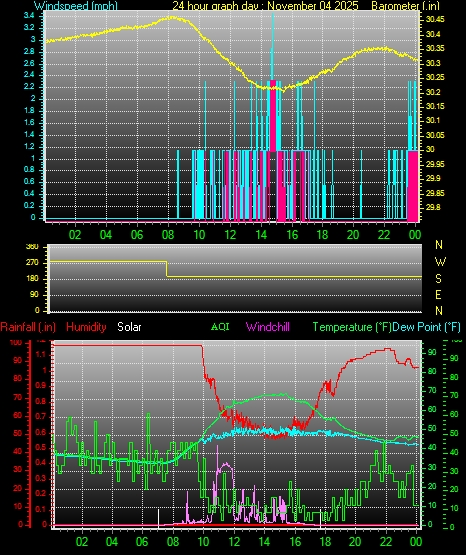Click the 0.7 rainfall scale value

click(x=41, y=416)
